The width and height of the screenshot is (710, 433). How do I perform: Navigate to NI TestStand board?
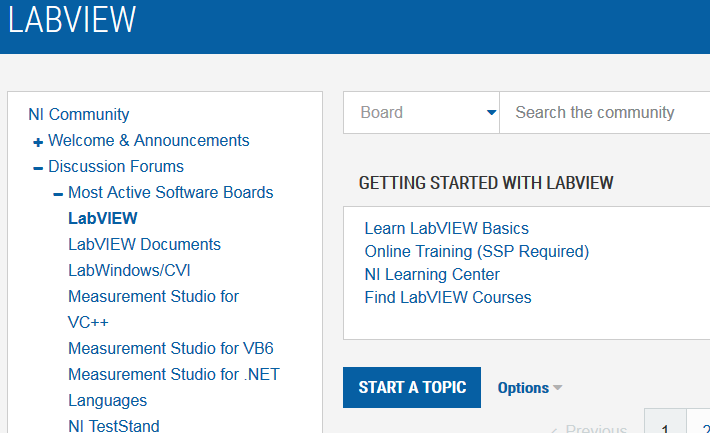pyautogui.click(x=113, y=426)
